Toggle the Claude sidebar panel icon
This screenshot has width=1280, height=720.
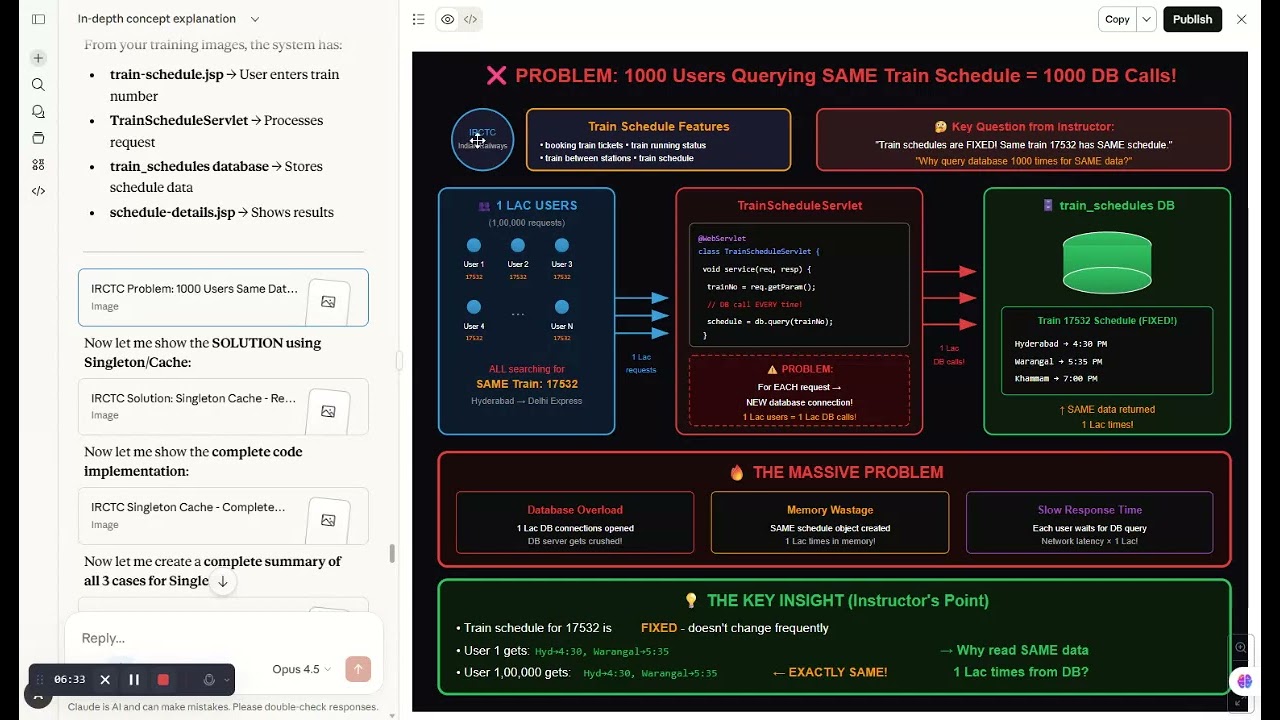38,19
